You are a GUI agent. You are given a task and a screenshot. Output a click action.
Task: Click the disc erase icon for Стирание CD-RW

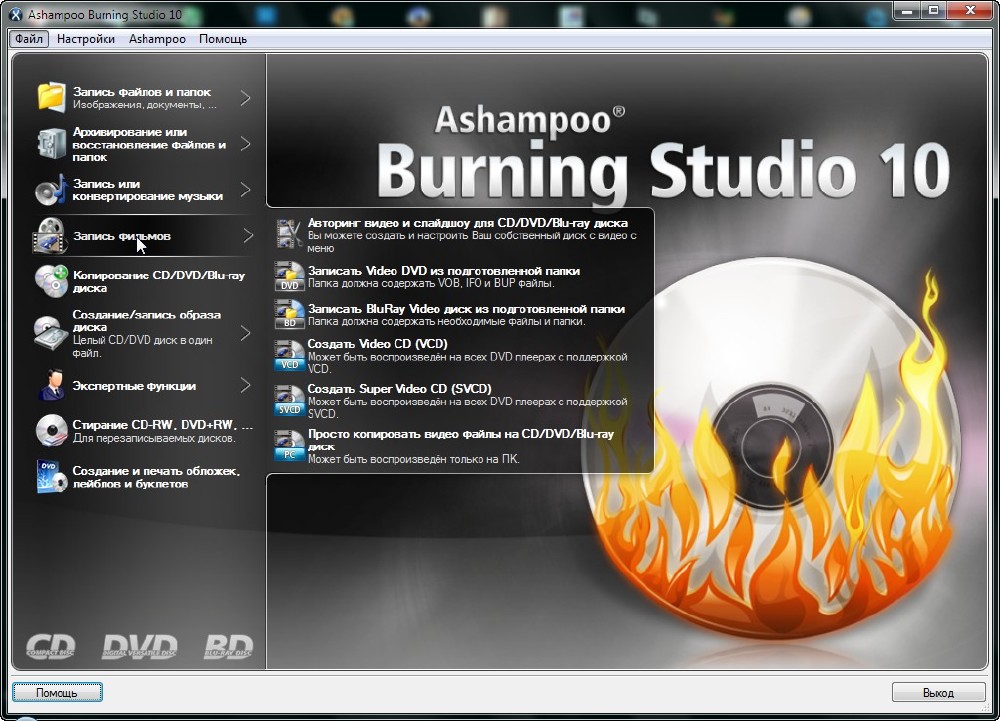click(51, 431)
